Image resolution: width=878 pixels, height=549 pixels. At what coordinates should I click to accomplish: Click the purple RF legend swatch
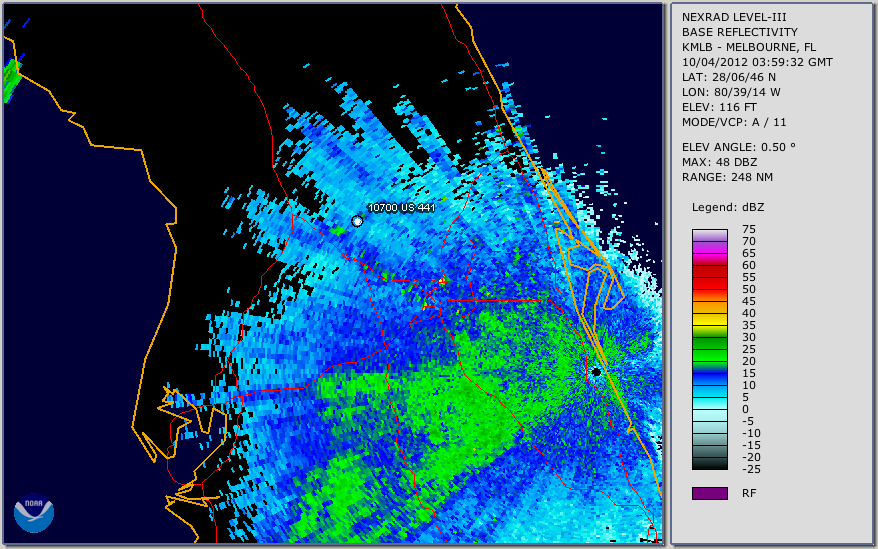(x=709, y=493)
